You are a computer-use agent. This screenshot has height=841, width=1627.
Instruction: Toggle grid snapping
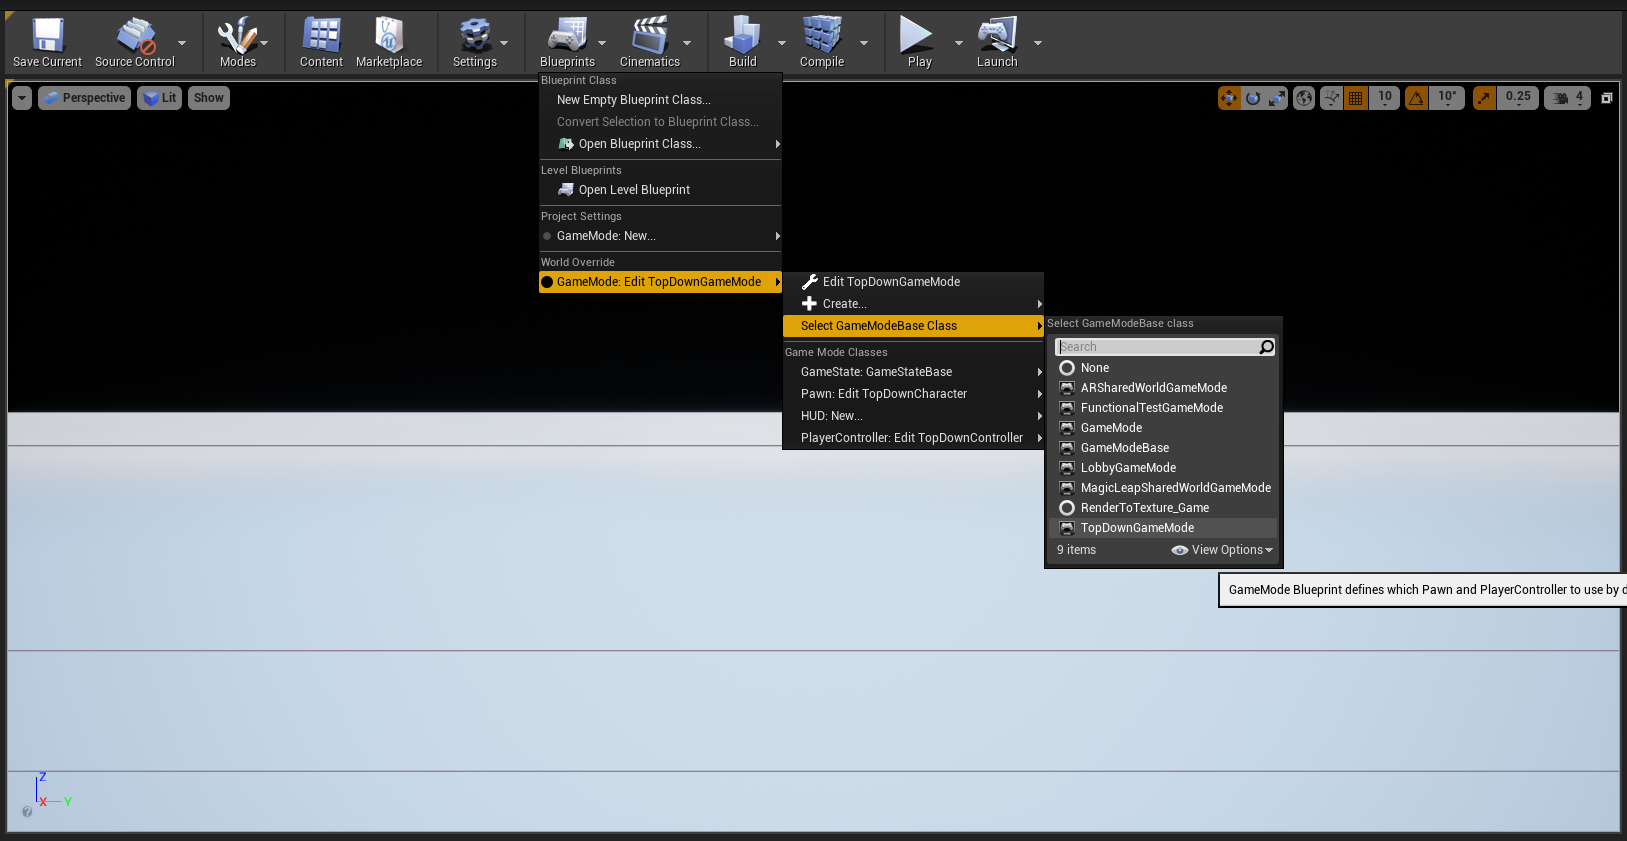pyautogui.click(x=1356, y=98)
